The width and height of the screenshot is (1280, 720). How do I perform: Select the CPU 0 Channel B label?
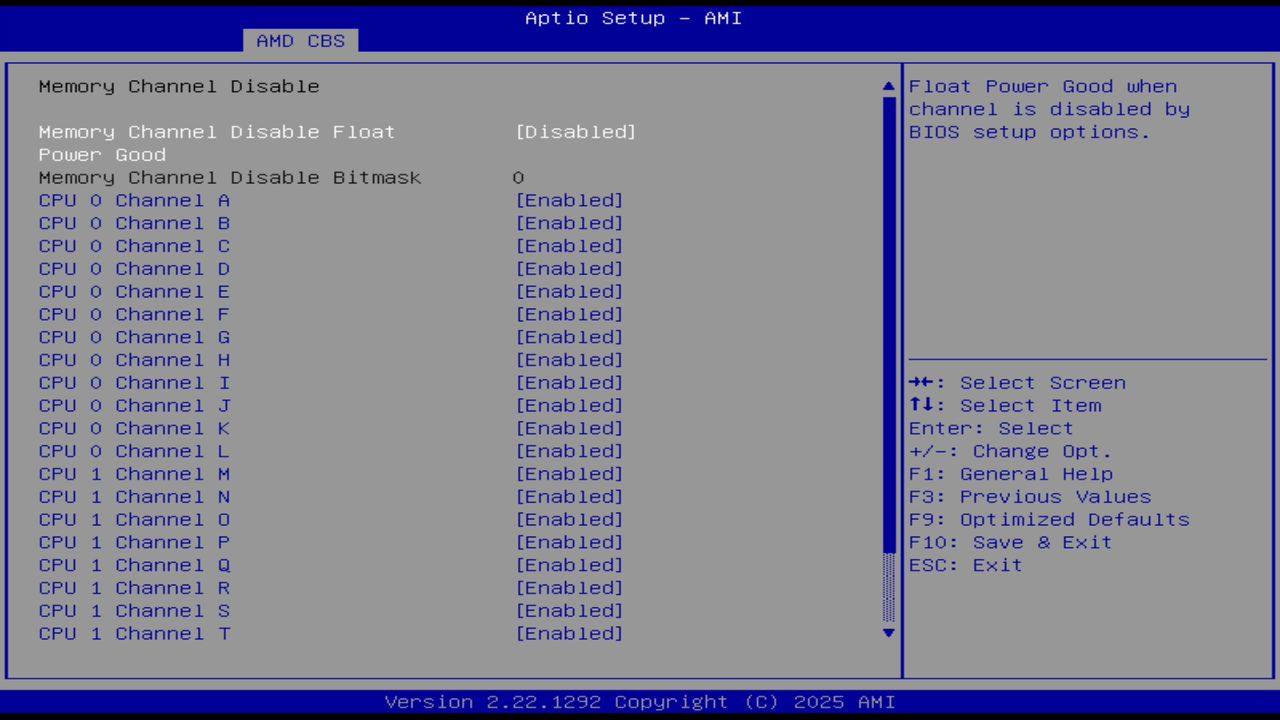coord(134,223)
